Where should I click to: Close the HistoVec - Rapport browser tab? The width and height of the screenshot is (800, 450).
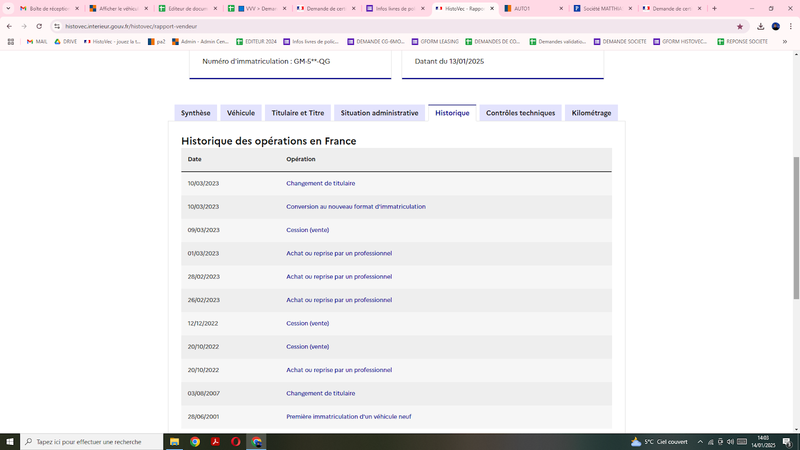[x=492, y=9]
